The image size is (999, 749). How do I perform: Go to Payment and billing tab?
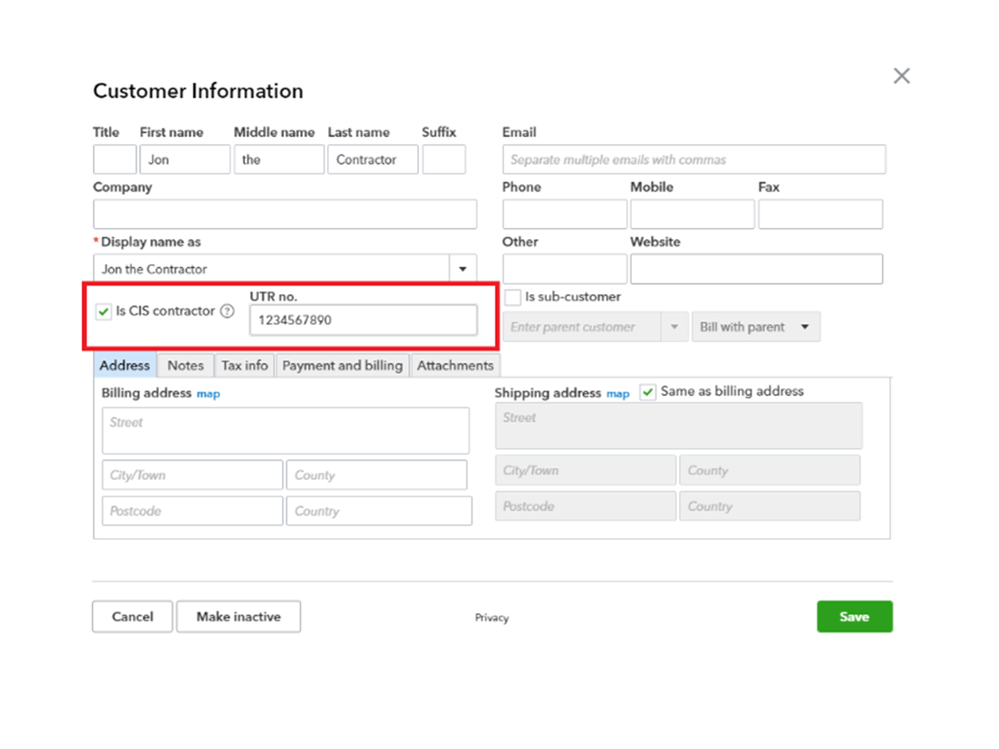tap(342, 366)
